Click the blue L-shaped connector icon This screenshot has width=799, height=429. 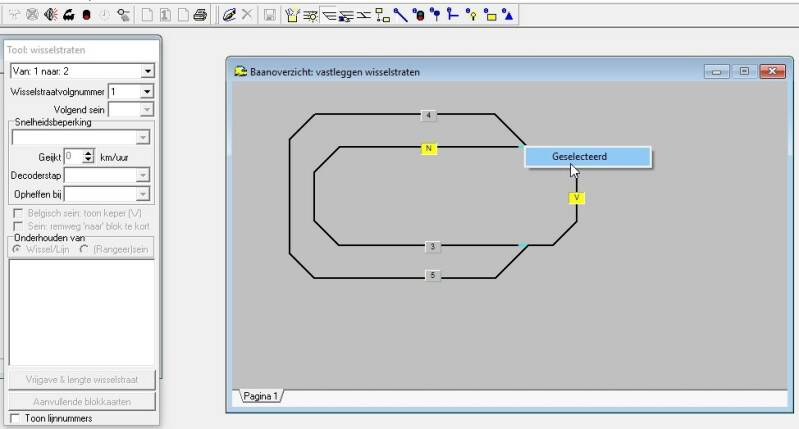coord(453,15)
